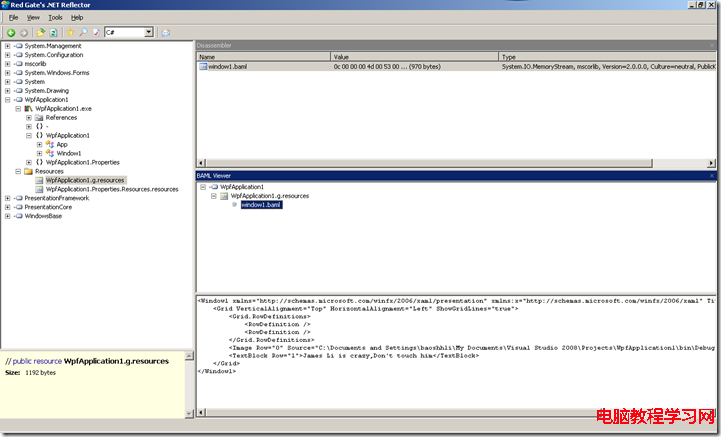Click the TextBlock line in XAML code
This screenshot has width=721, height=437.
pos(354,356)
